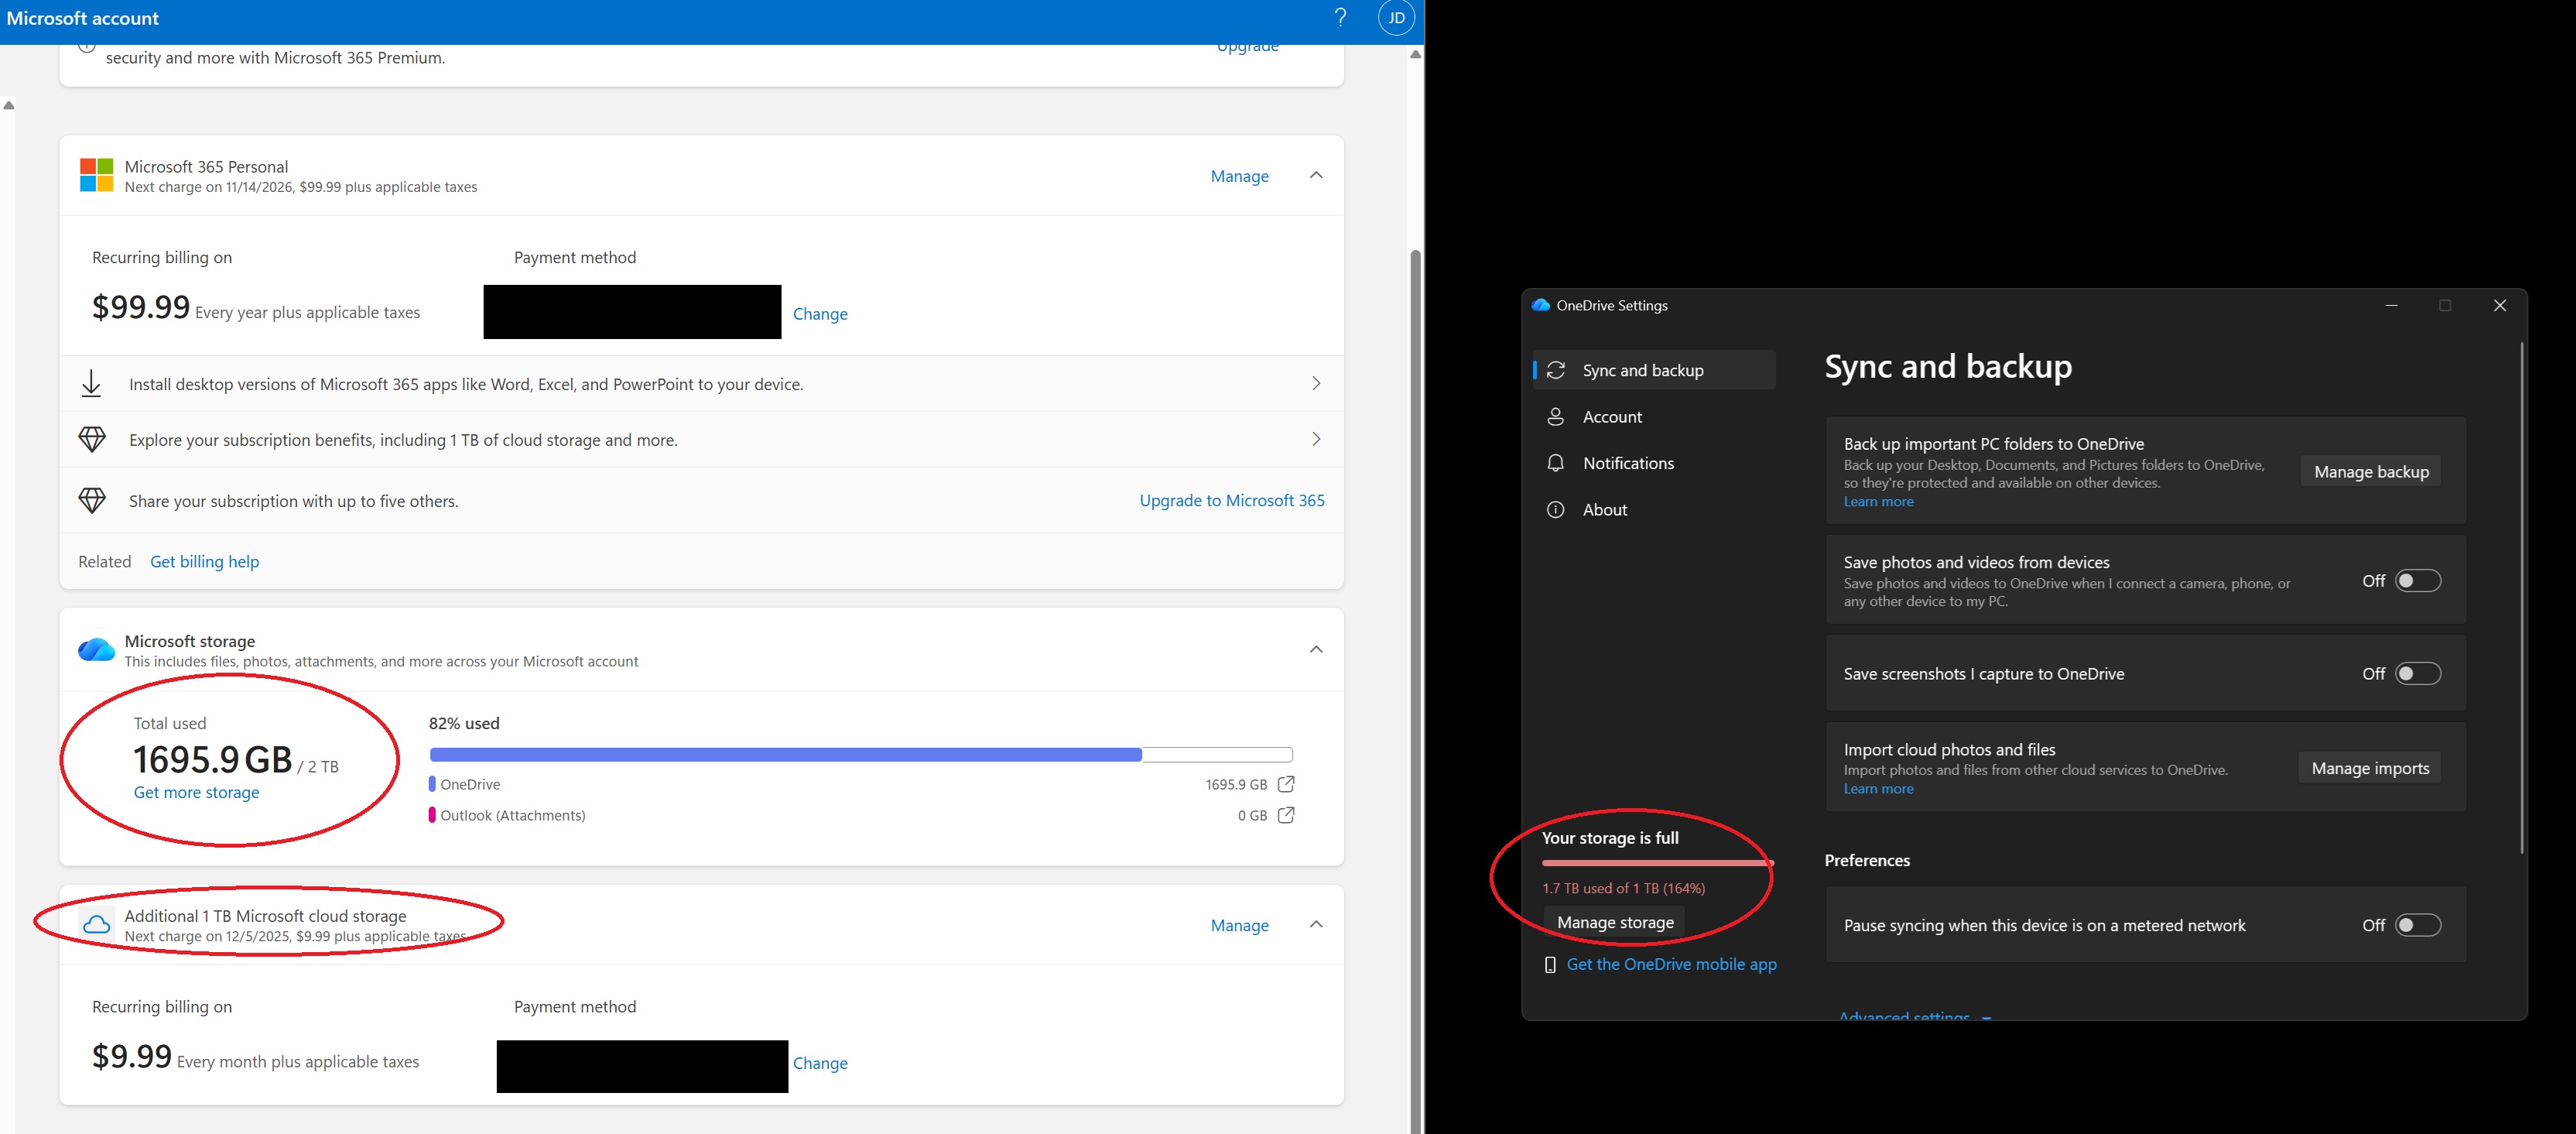This screenshot has width=2576, height=1134.
Task: Open the JD account avatar menu
Action: coord(1396,18)
